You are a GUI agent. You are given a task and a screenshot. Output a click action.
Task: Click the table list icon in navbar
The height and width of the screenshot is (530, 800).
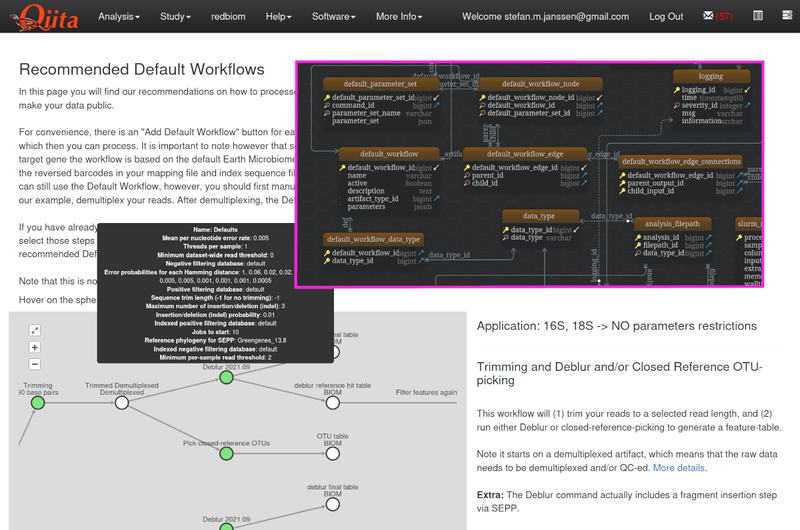[x=758, y=15]
